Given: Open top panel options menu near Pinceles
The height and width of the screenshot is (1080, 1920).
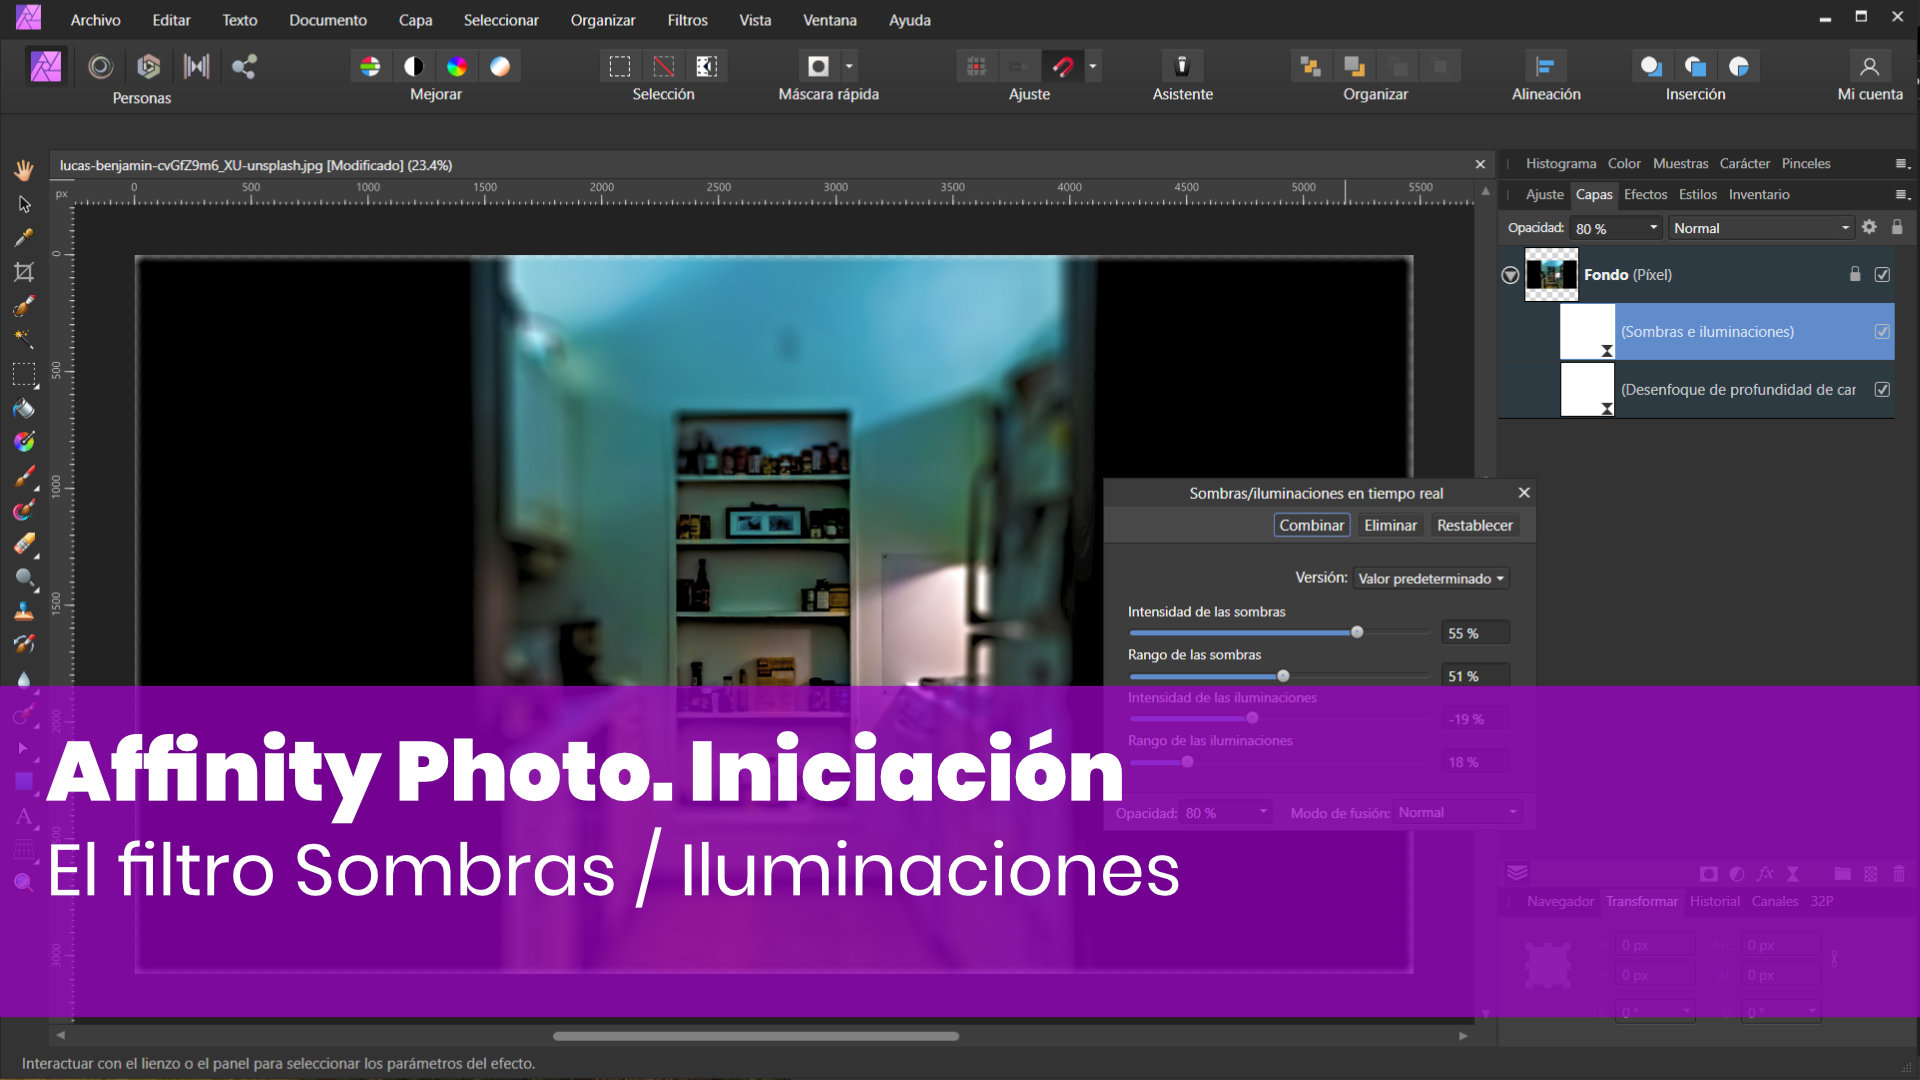Looking at the screenshot, I should 1902,164.
